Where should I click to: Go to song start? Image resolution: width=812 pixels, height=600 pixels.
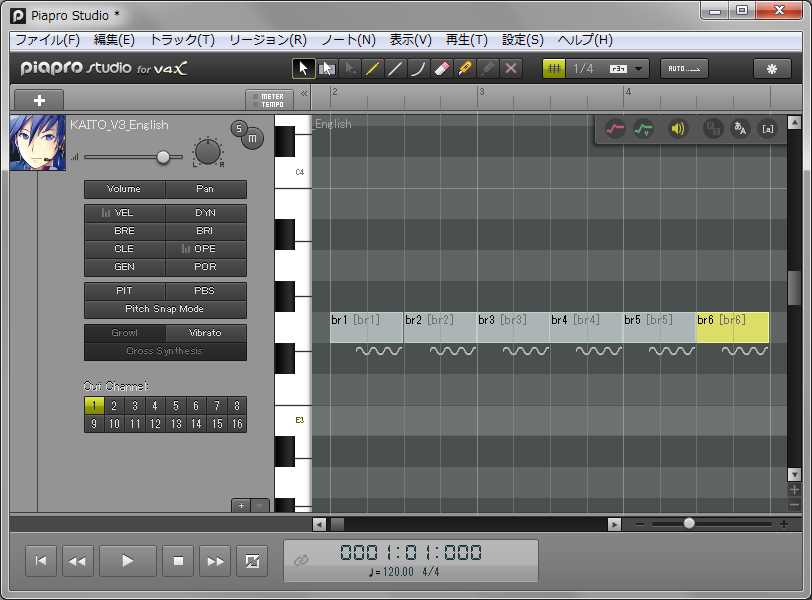point(40,561)
